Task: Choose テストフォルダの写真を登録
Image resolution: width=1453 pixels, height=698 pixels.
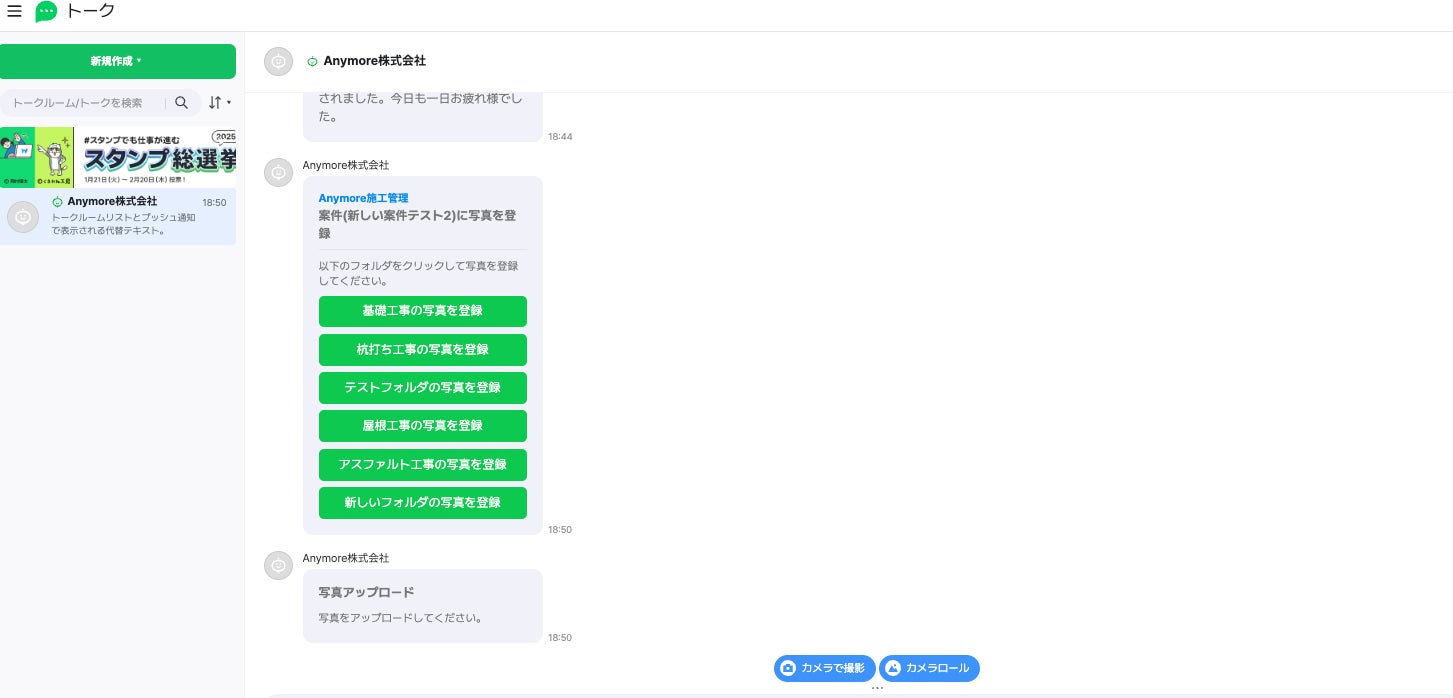Action: [423, 388]
